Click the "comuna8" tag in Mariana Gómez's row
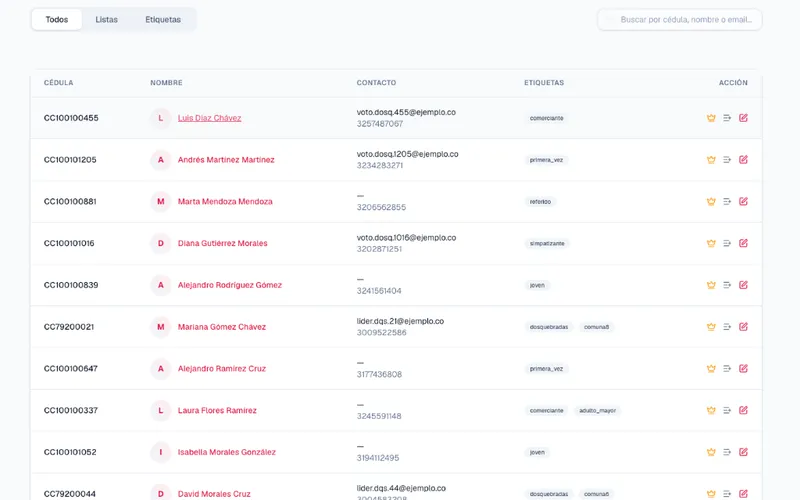800x500 pixels. [596, 327]
